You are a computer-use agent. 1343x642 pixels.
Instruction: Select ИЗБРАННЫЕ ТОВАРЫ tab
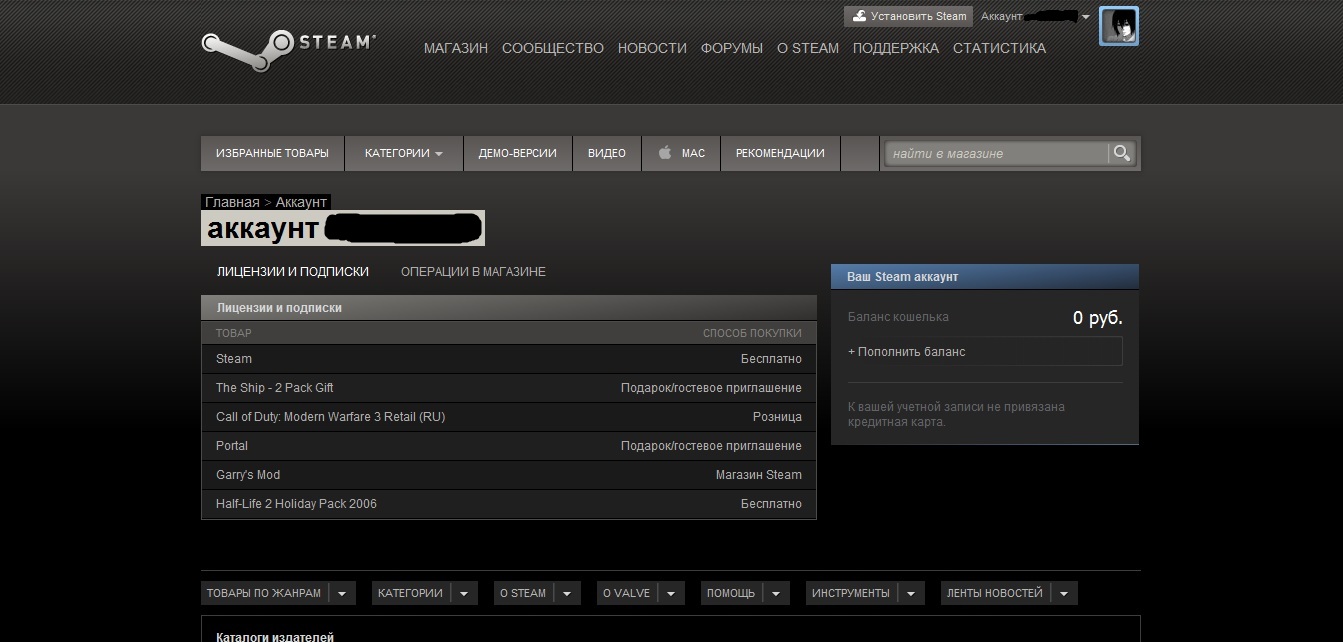pyautogui.click(x=272, y=153)
